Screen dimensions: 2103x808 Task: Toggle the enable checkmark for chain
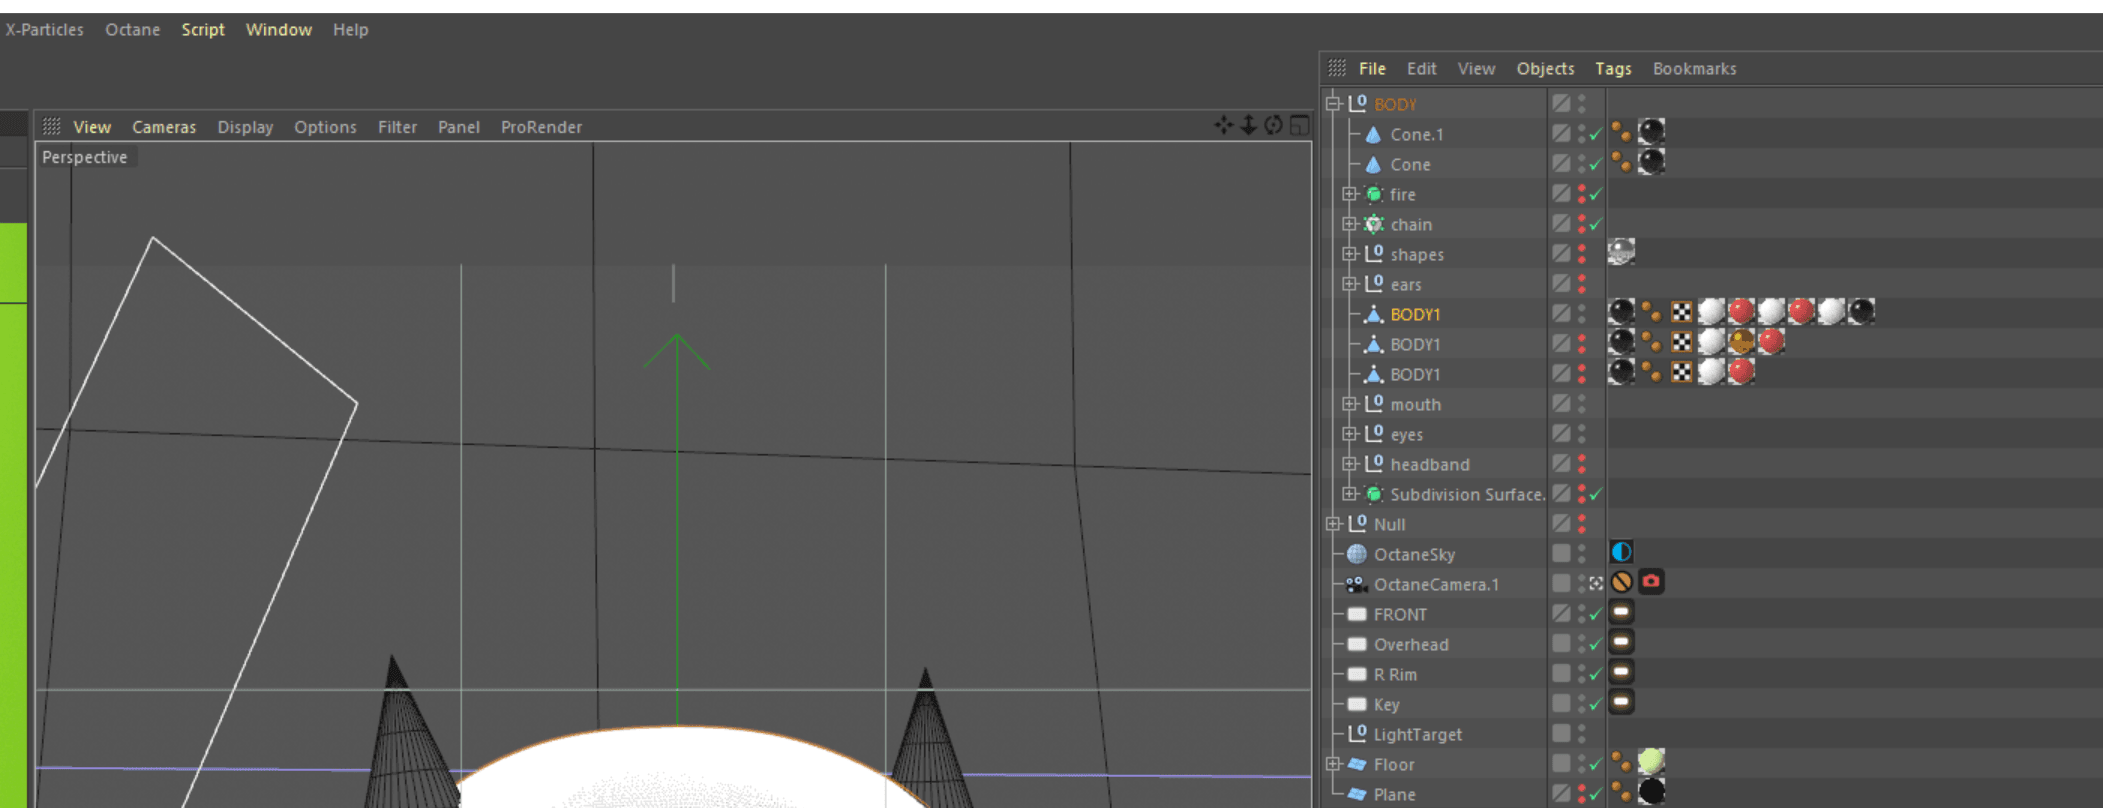(1596, 224)
